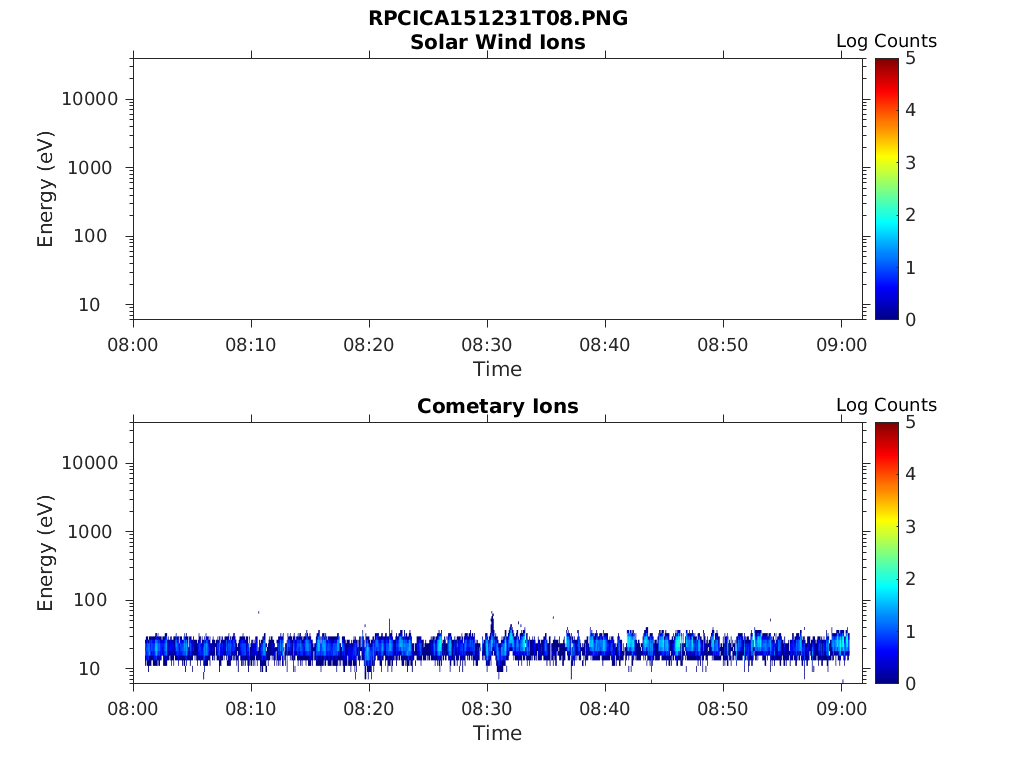The width and height of the screenshot is (1024, 768).
Task: Select 1000 energy tick on Cometary Ions plot
Action: 90,532
